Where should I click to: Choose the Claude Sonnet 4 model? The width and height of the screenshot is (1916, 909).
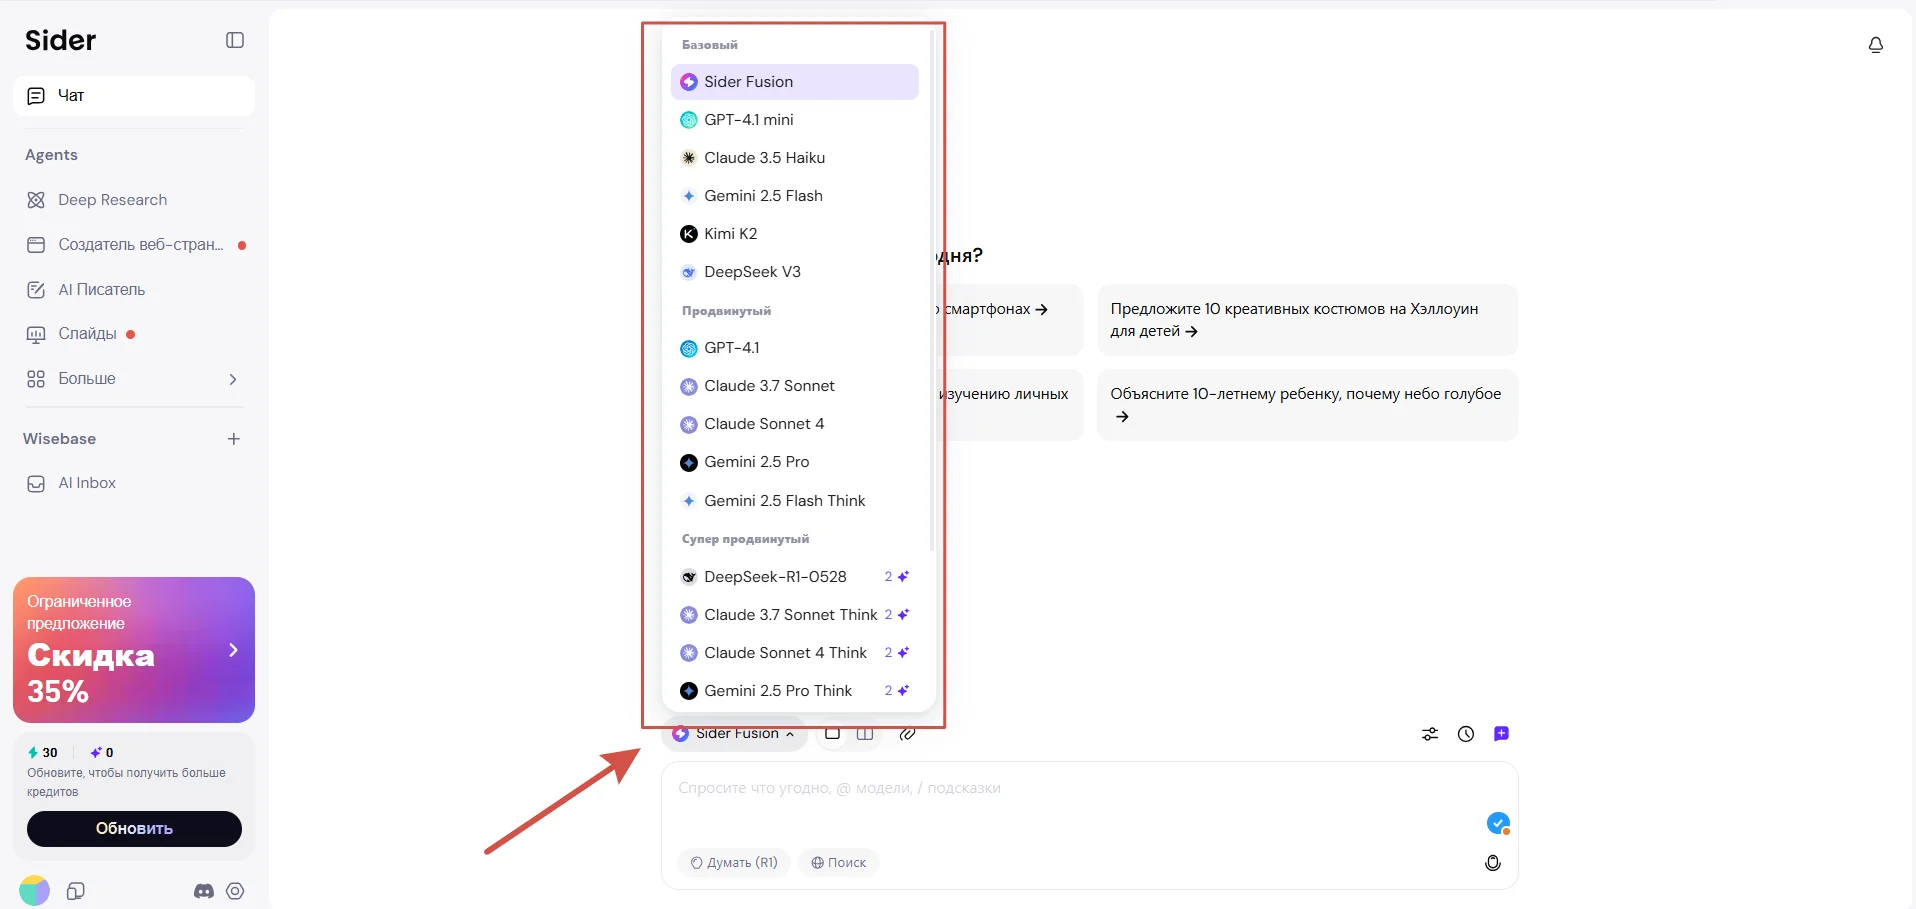coord(795,424)
